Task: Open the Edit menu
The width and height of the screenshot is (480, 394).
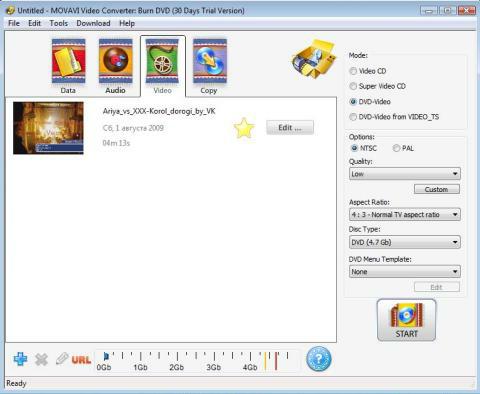Action: point(34,23)
